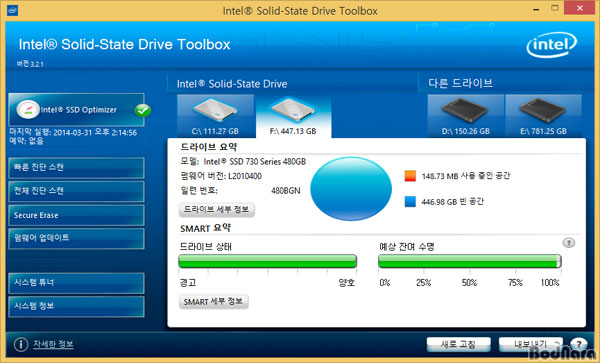Viewport: 600px width, 363px height.
Task: Click the disk usage pie chart
Action: click(x=351, y=189)
